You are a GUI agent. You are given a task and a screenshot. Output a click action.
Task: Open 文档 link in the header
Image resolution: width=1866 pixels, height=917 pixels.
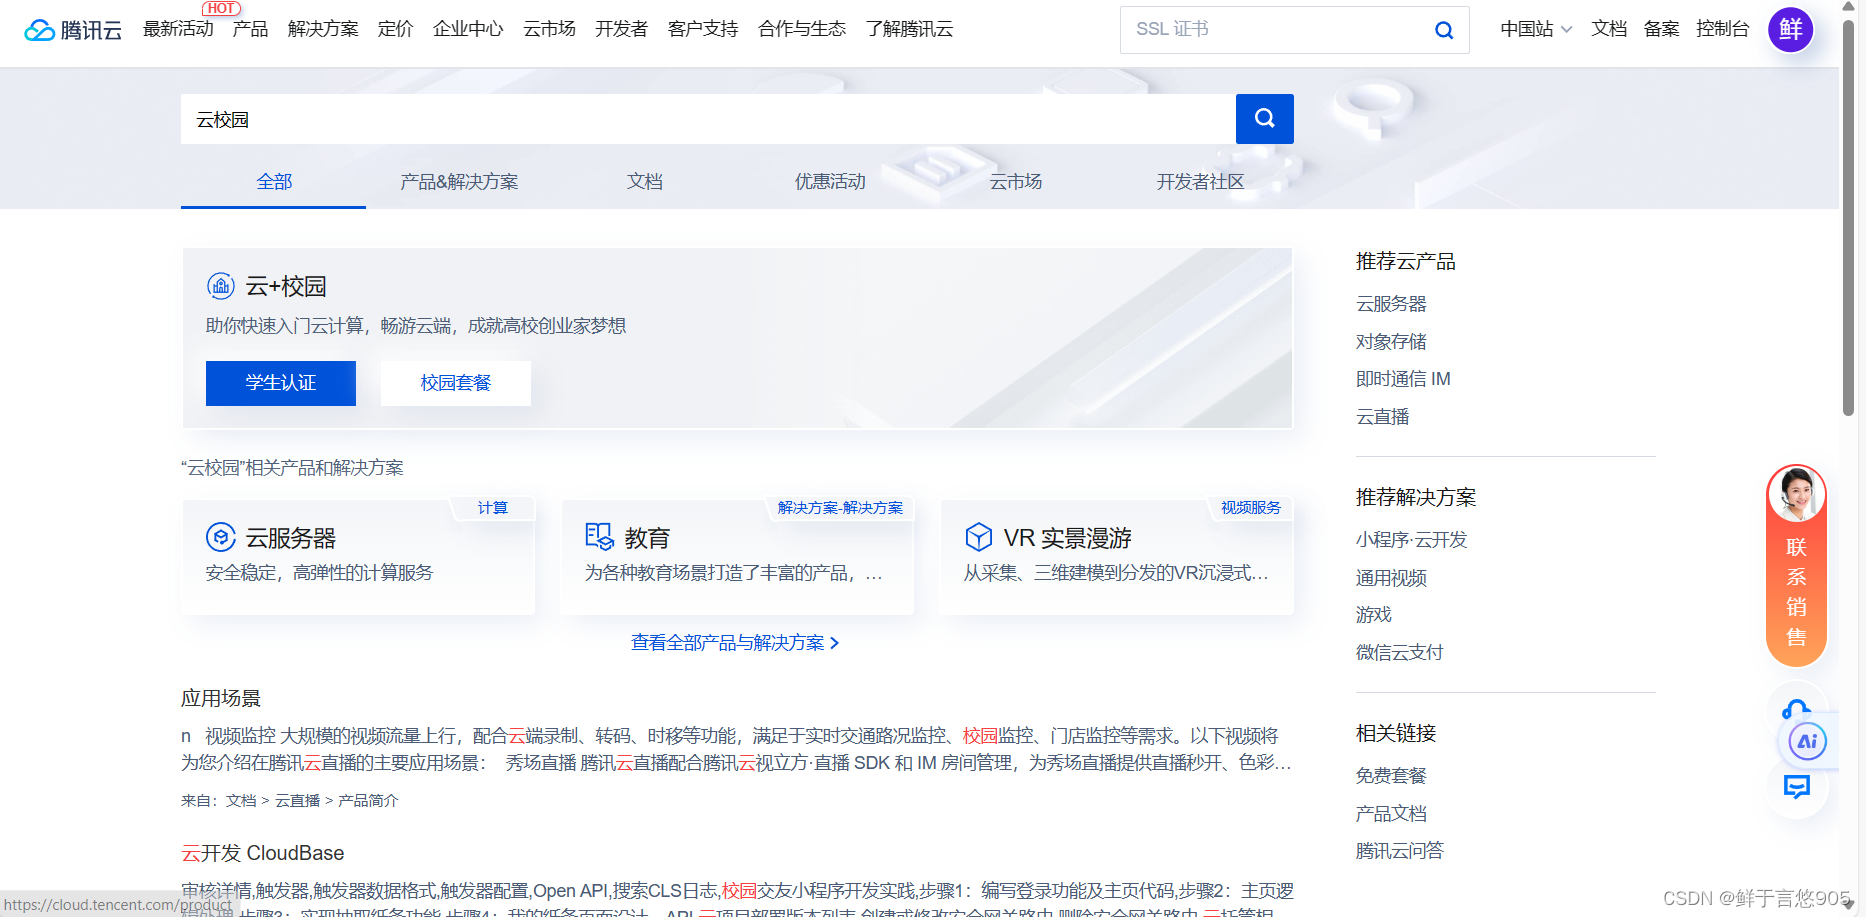[x=1609, y=29]
